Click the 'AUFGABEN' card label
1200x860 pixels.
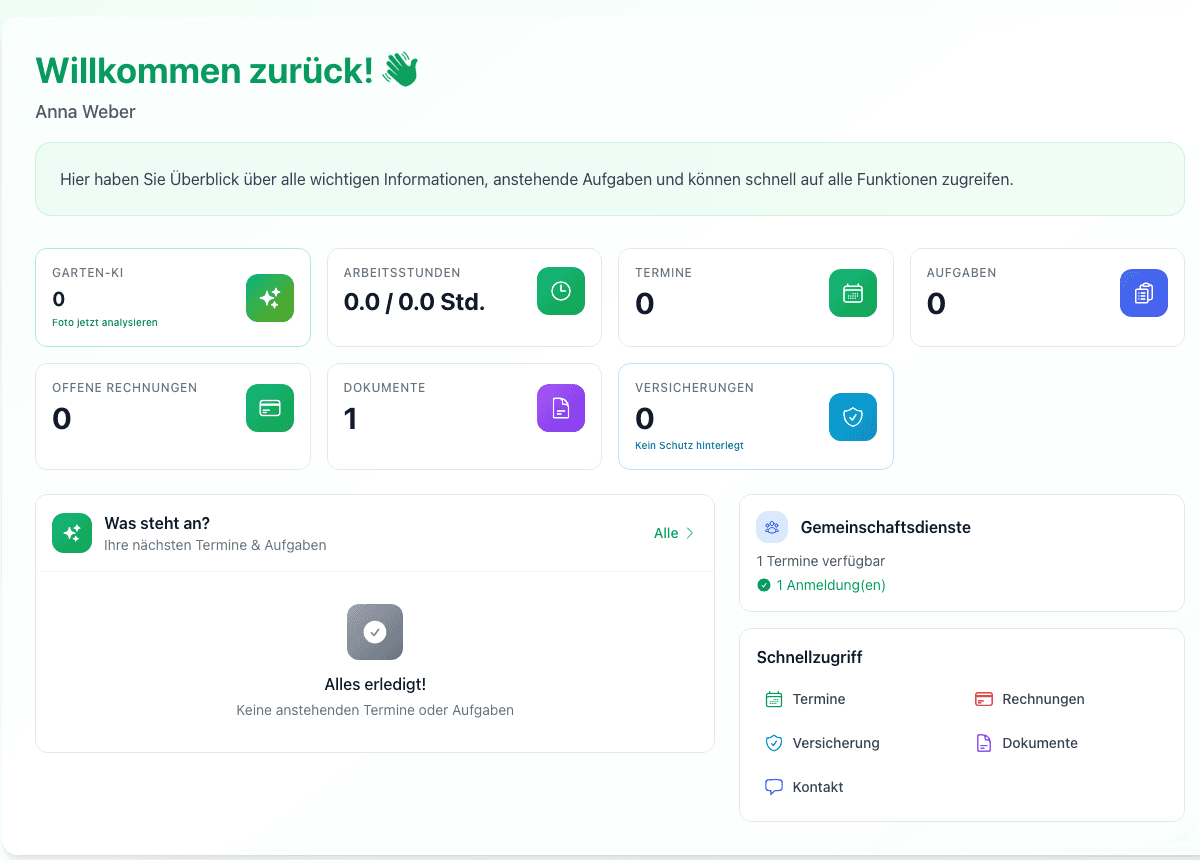pos(962,273)
